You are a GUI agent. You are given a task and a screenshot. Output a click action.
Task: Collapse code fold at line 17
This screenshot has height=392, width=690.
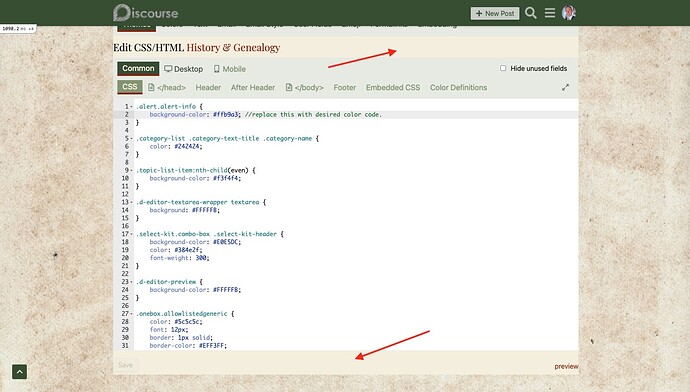tap(131, 234)
